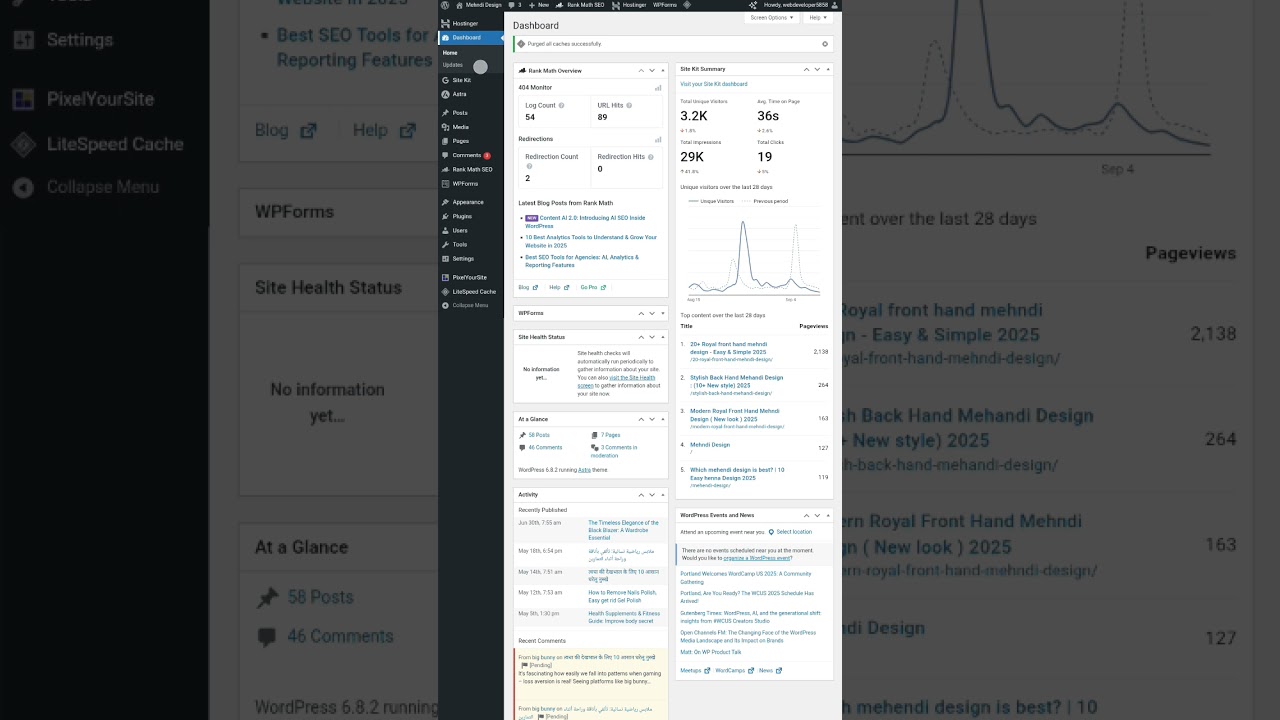This screenshot has width=1280, height=720.
Task: Collapse the Activity widget
Action: pos(662,494)
